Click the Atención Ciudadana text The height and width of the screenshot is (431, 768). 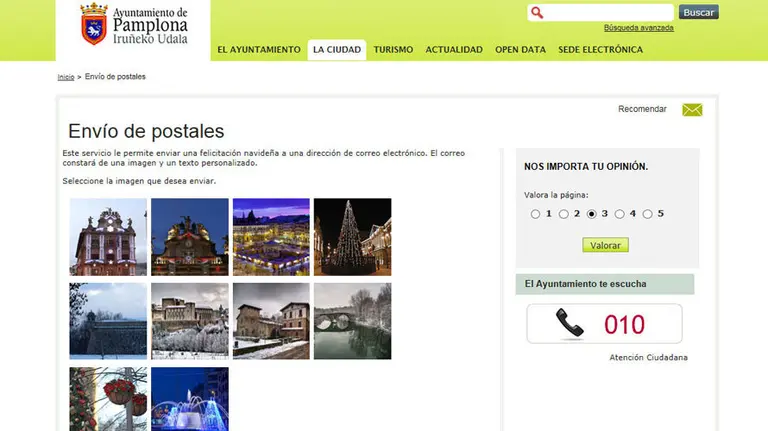coord(648,358)
